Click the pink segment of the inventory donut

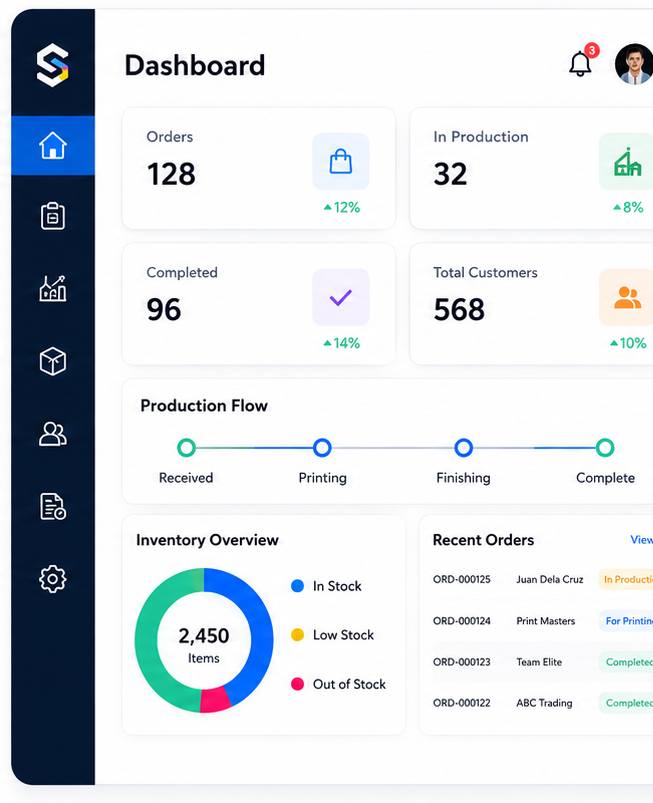(215, 700)
